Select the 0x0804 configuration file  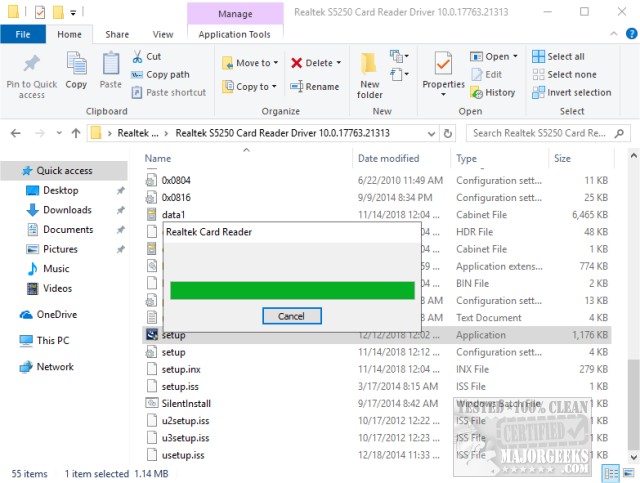(x=376, y=180)
